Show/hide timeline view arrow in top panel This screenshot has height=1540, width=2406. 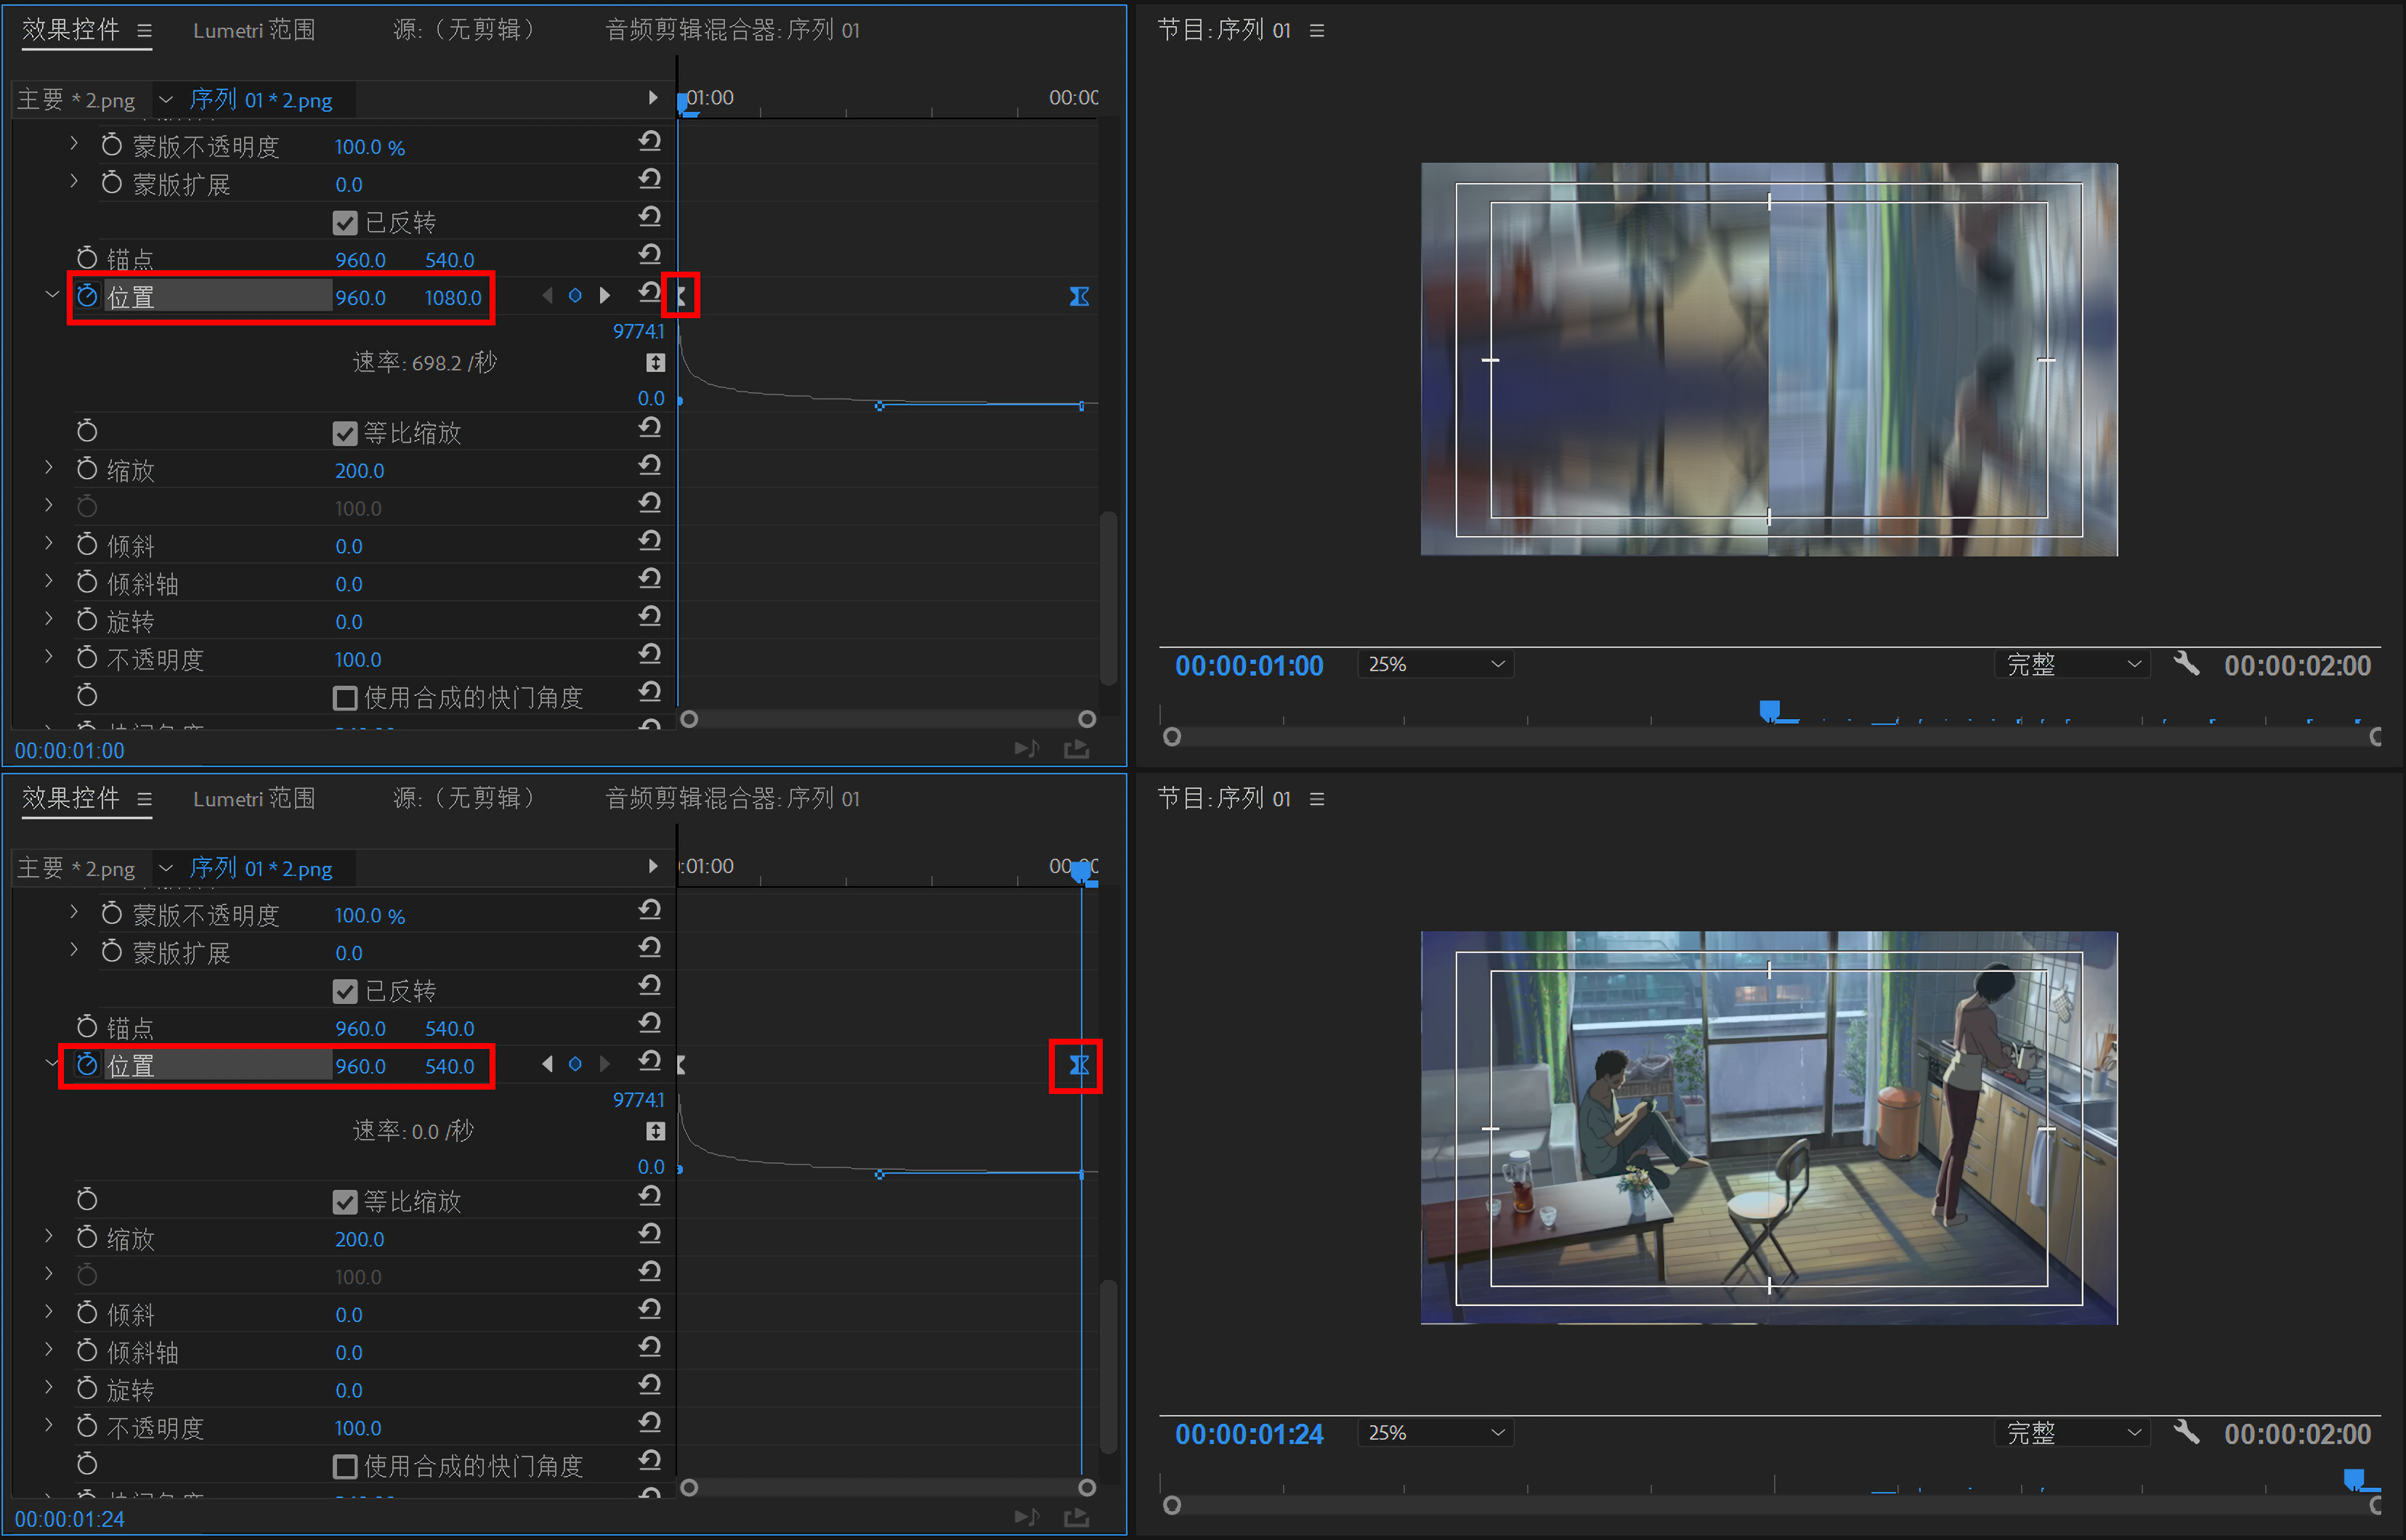point(653,98)
